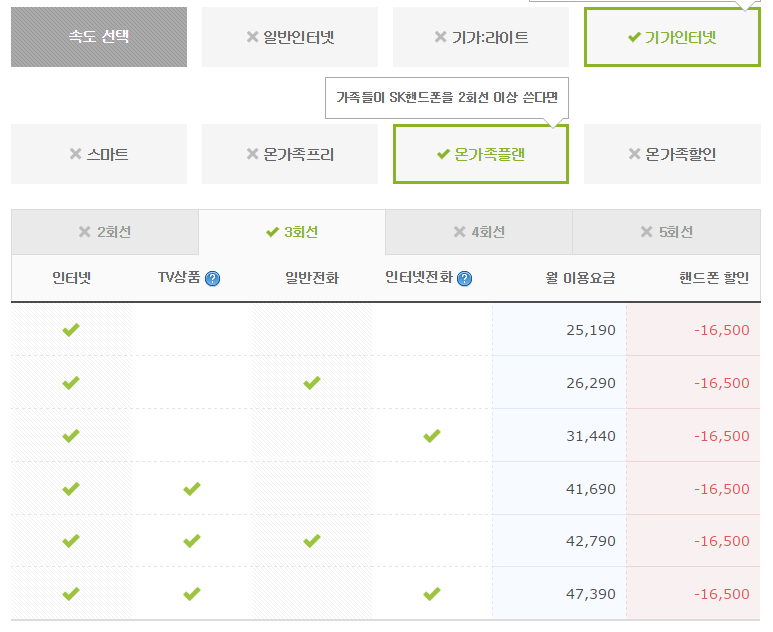The height and width of the screenshot is (632, 773).
Task: Click the TV상품 checkmark in the 41,690 row
Action: coord(192,489)
